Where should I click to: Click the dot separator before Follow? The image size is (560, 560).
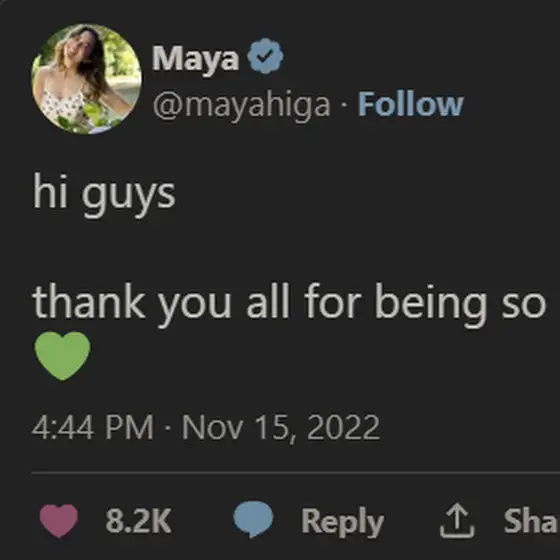click(344, 106)
